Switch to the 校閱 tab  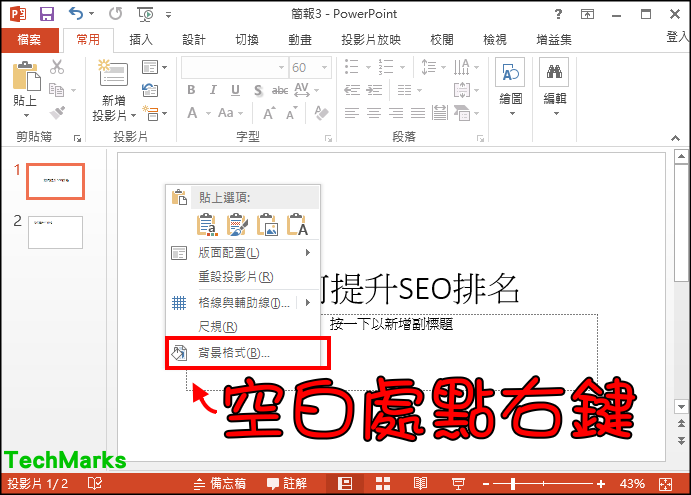[442, 40]
